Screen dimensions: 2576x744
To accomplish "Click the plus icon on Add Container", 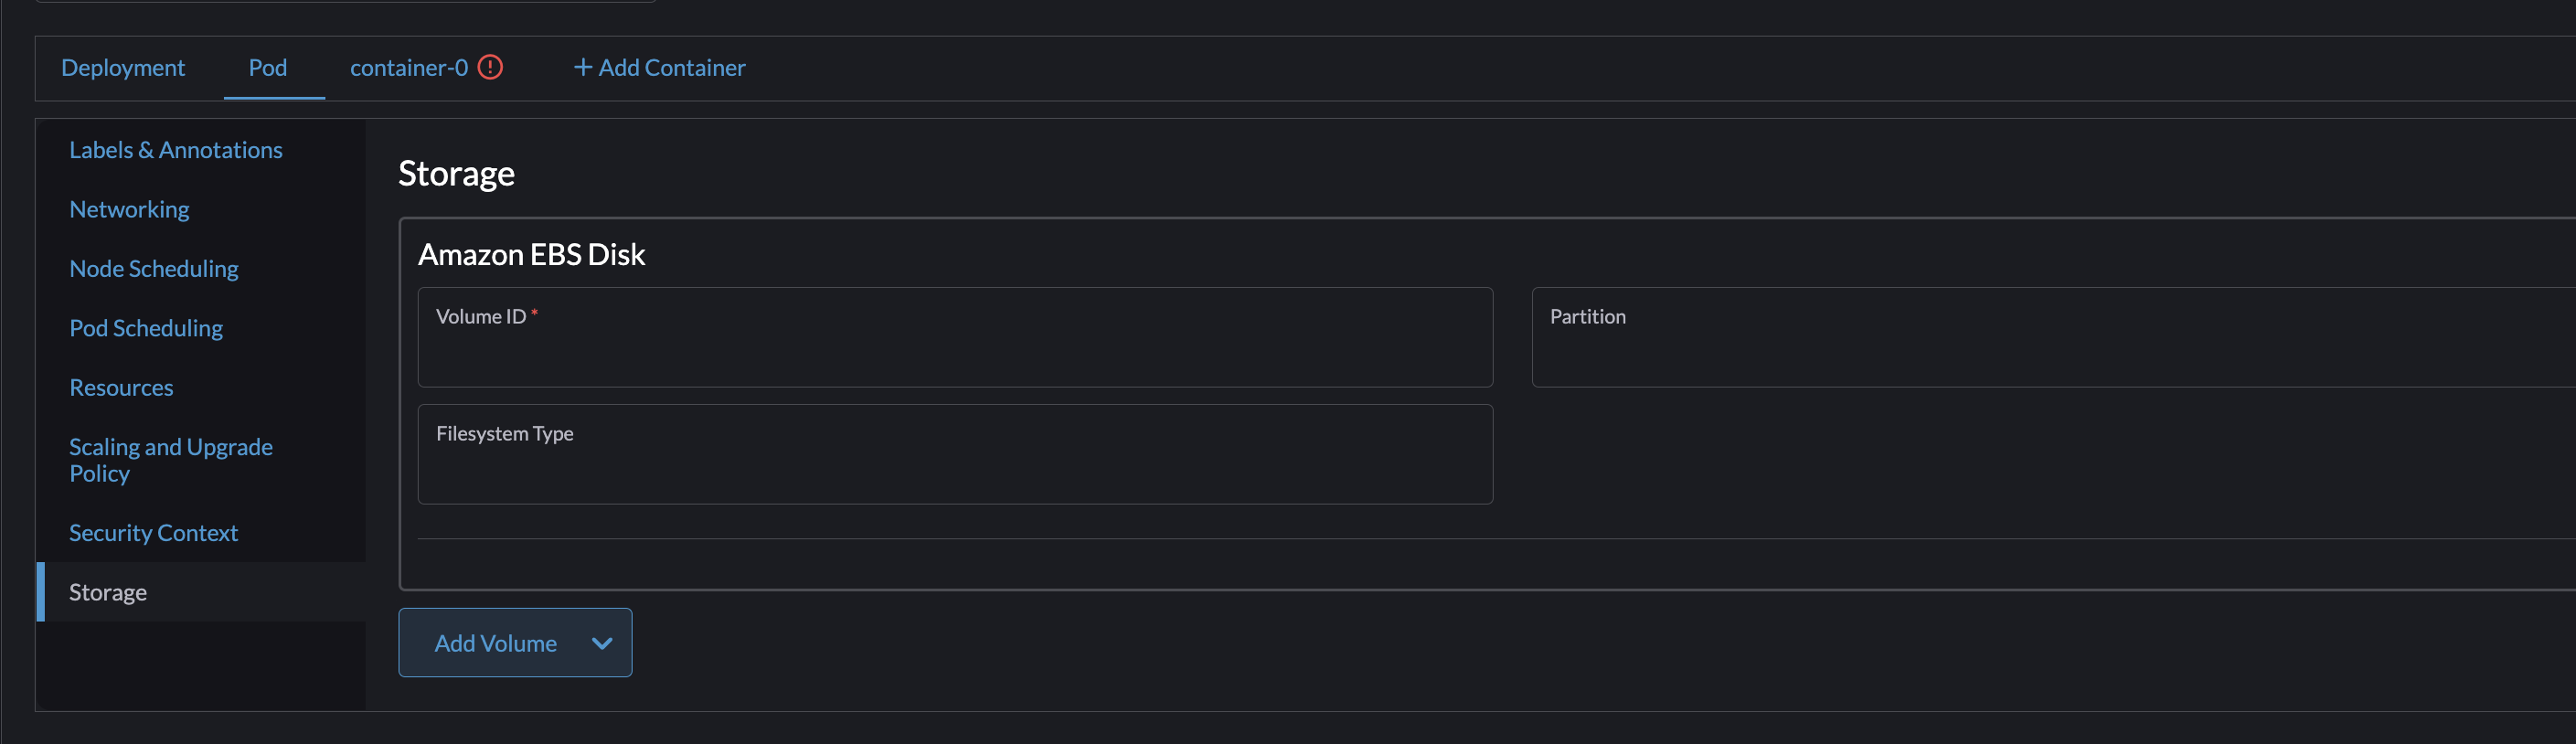I will pos(583,67).
